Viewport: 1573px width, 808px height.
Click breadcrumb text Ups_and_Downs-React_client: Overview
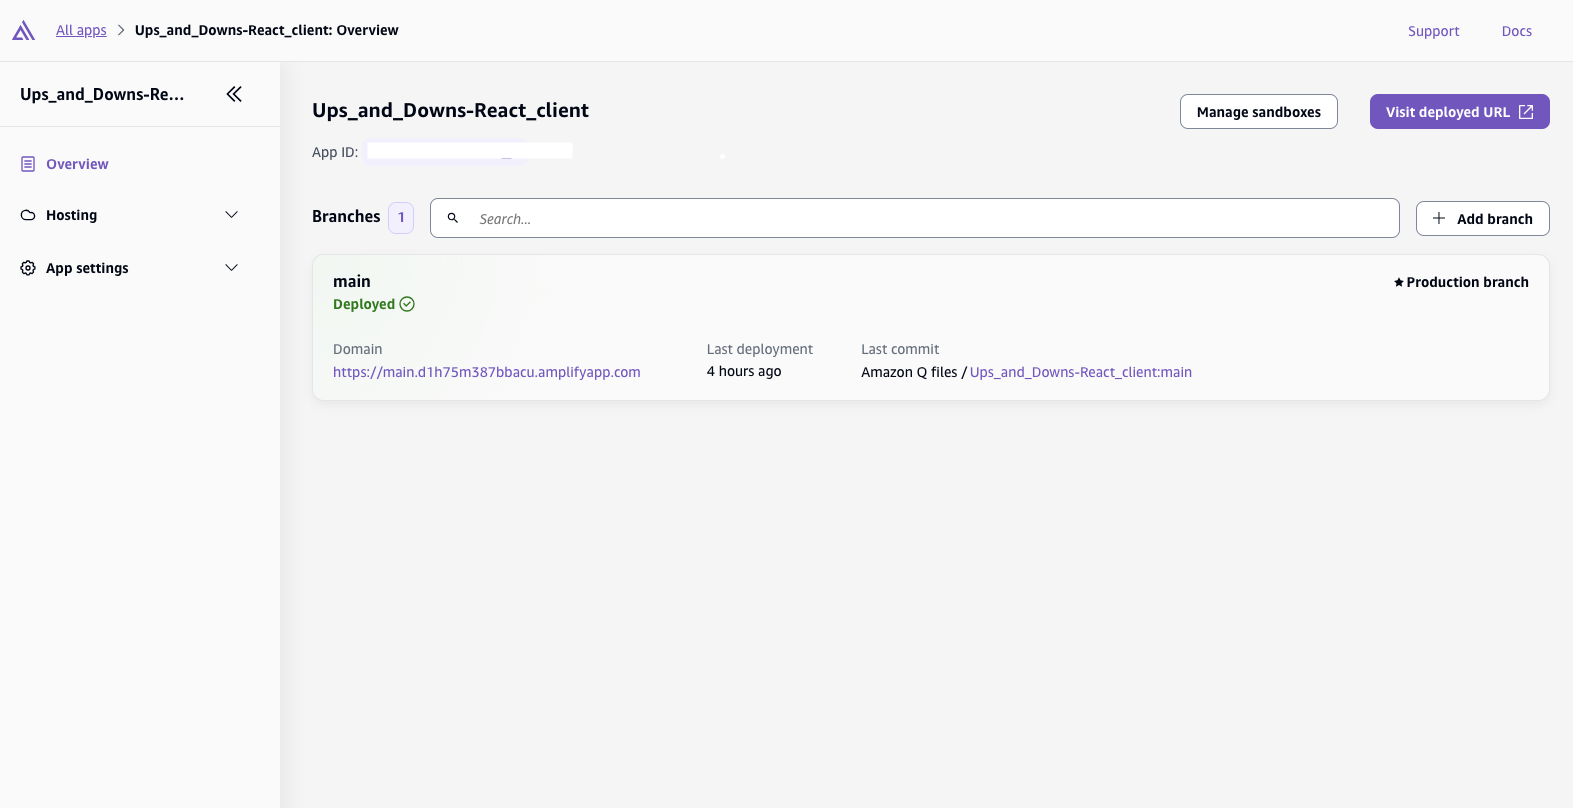tap(267, 30)
